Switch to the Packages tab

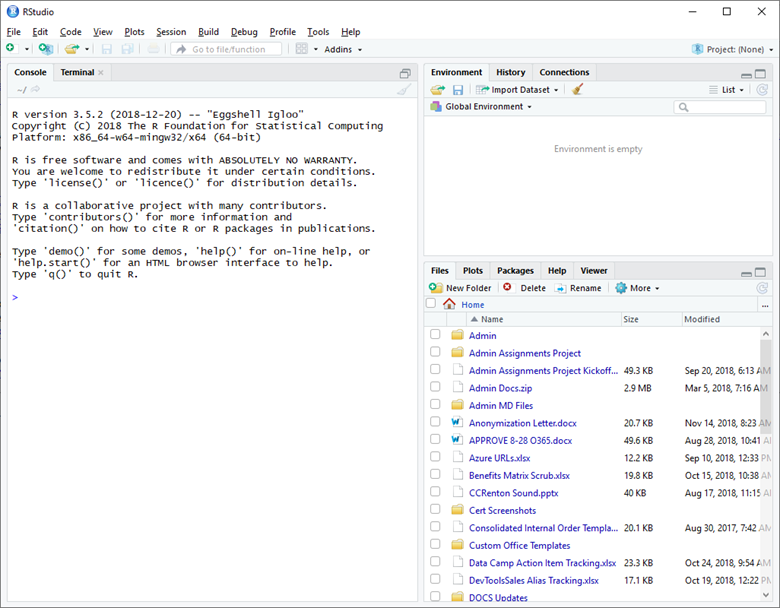515,271
